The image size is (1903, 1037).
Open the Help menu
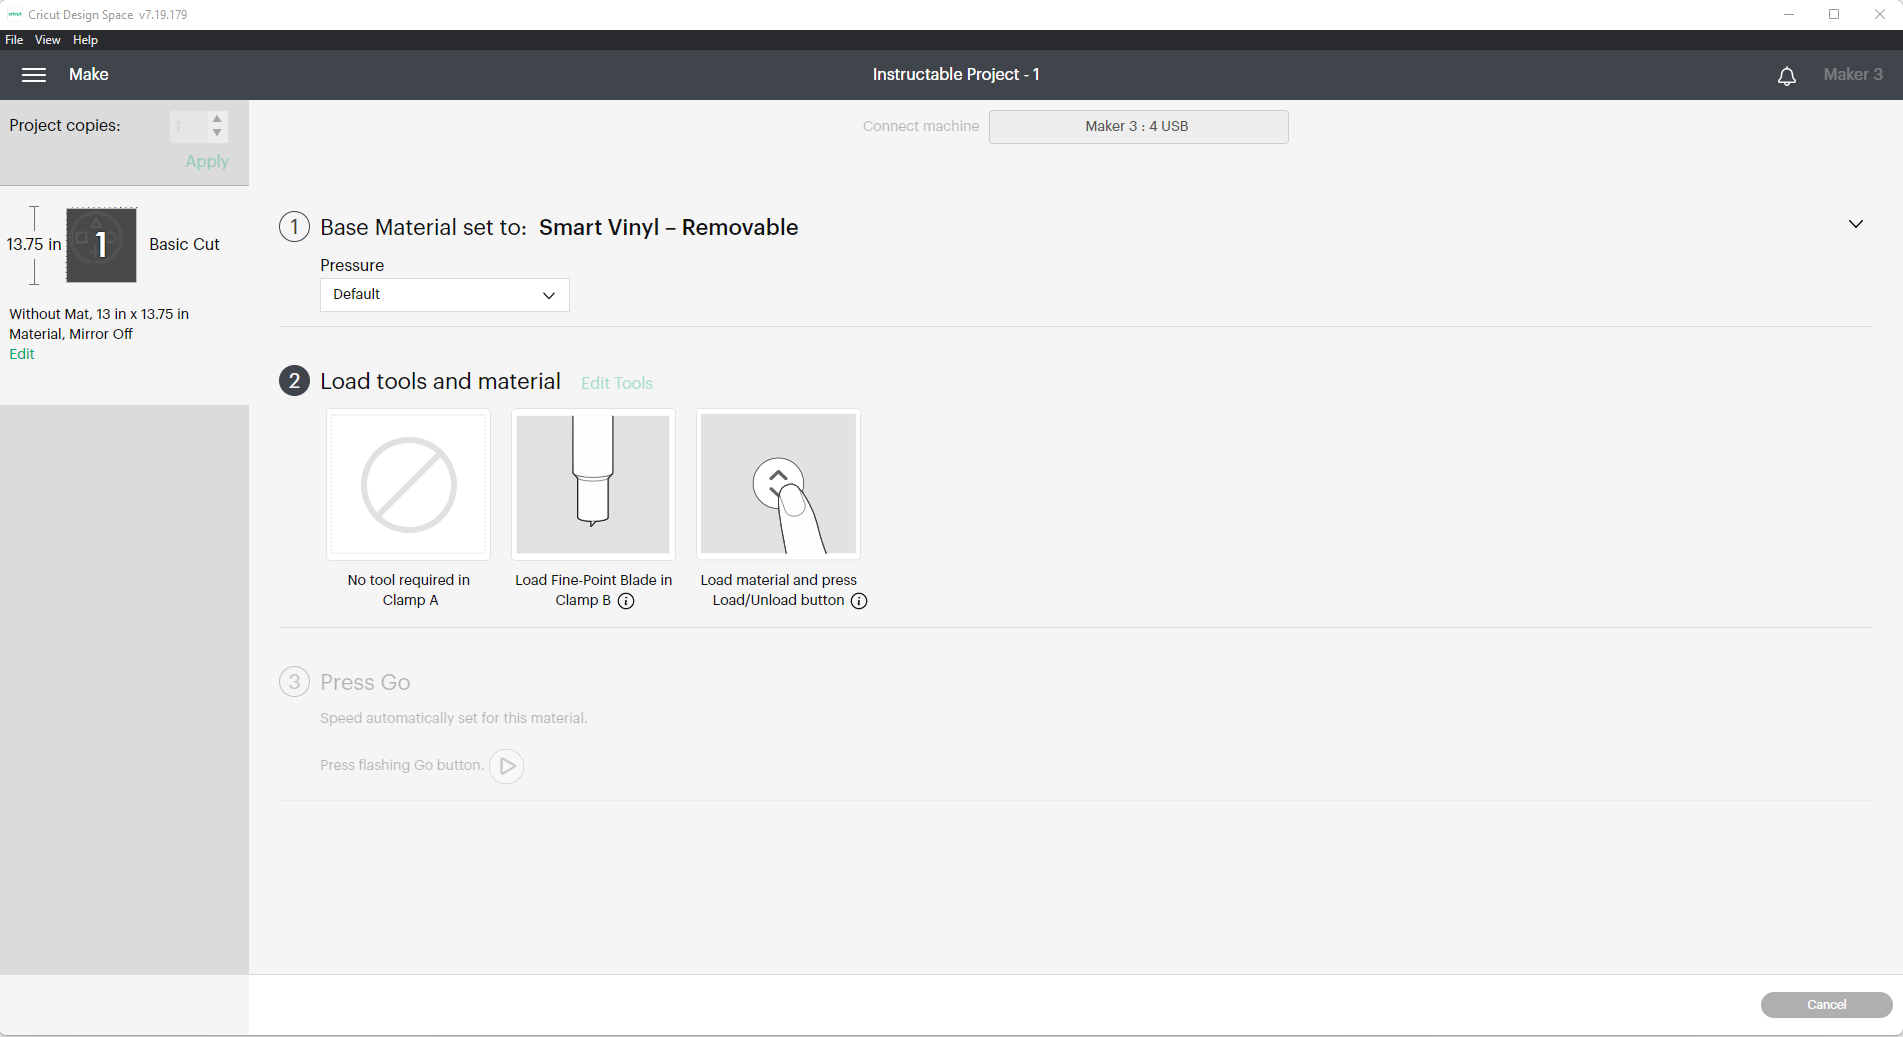[85, 40]
